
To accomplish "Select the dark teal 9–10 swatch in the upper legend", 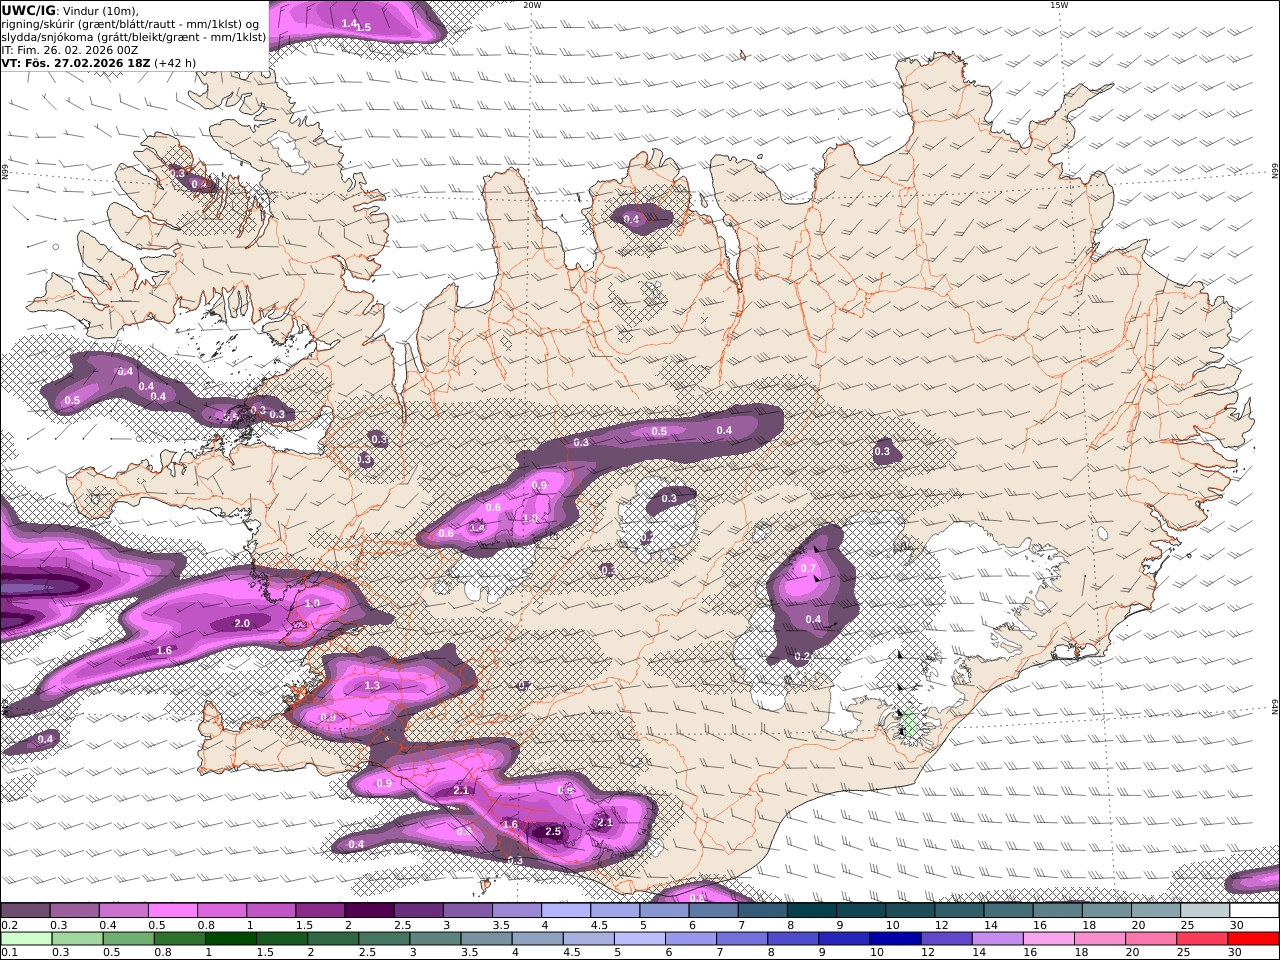I will click(861, 910).
